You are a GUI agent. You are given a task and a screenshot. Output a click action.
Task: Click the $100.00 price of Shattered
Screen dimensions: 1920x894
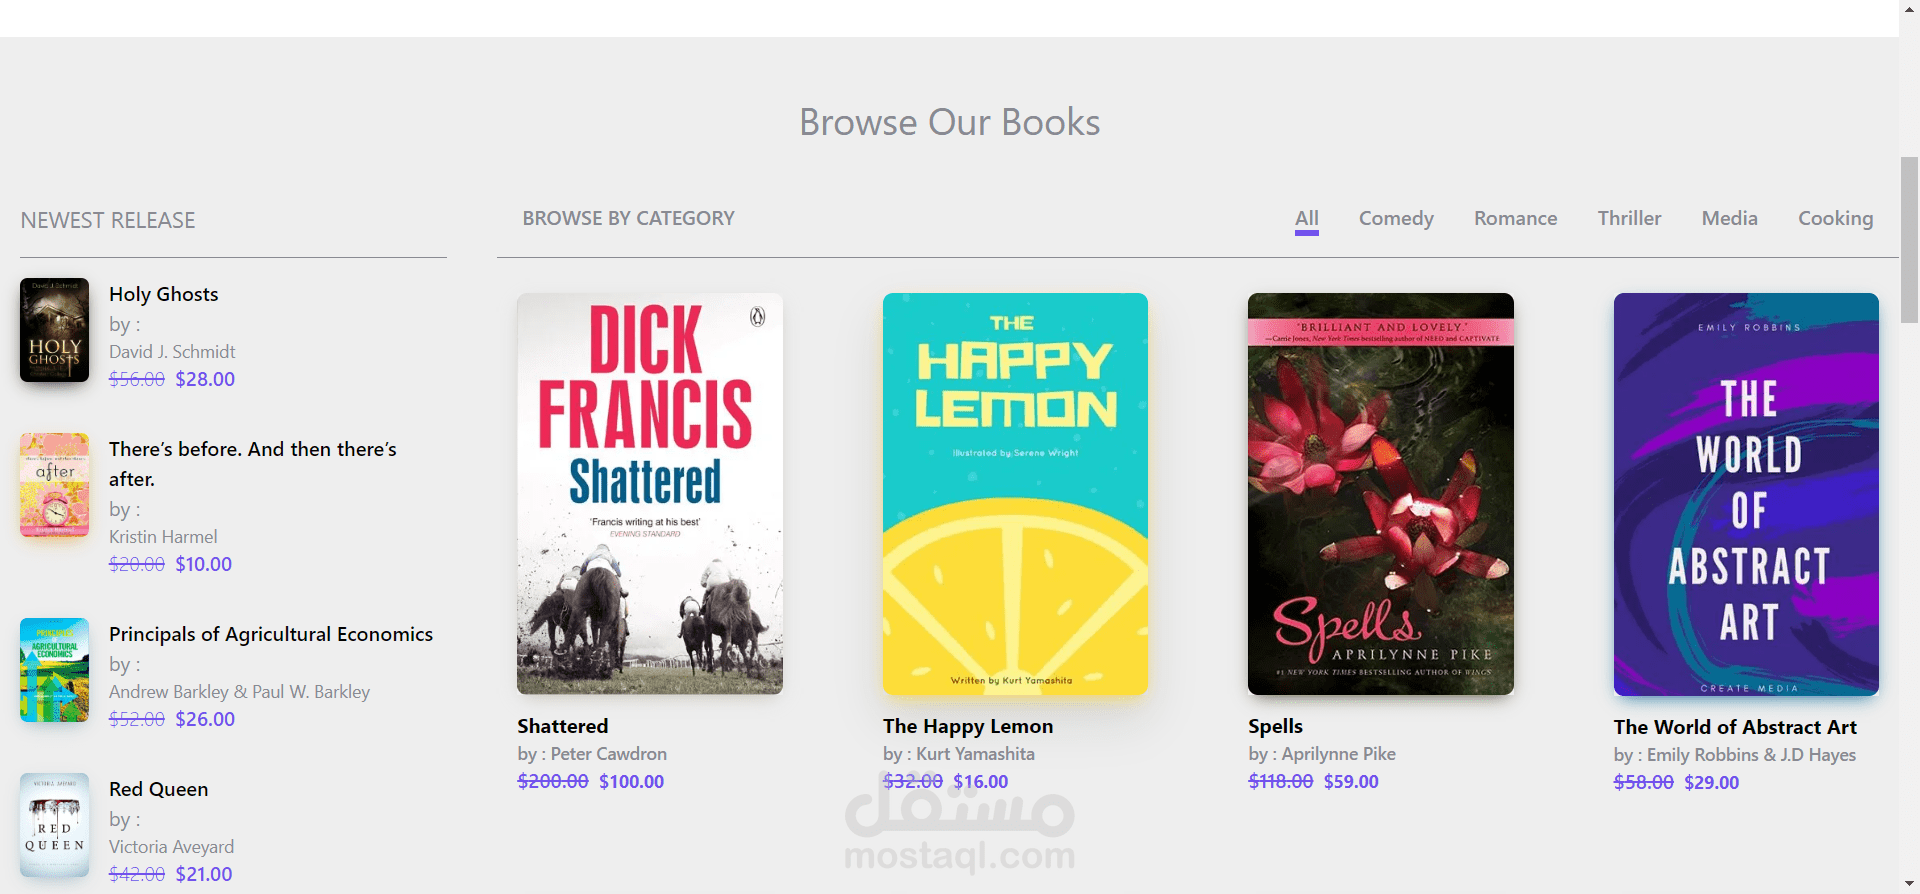(x=631, y=781)
